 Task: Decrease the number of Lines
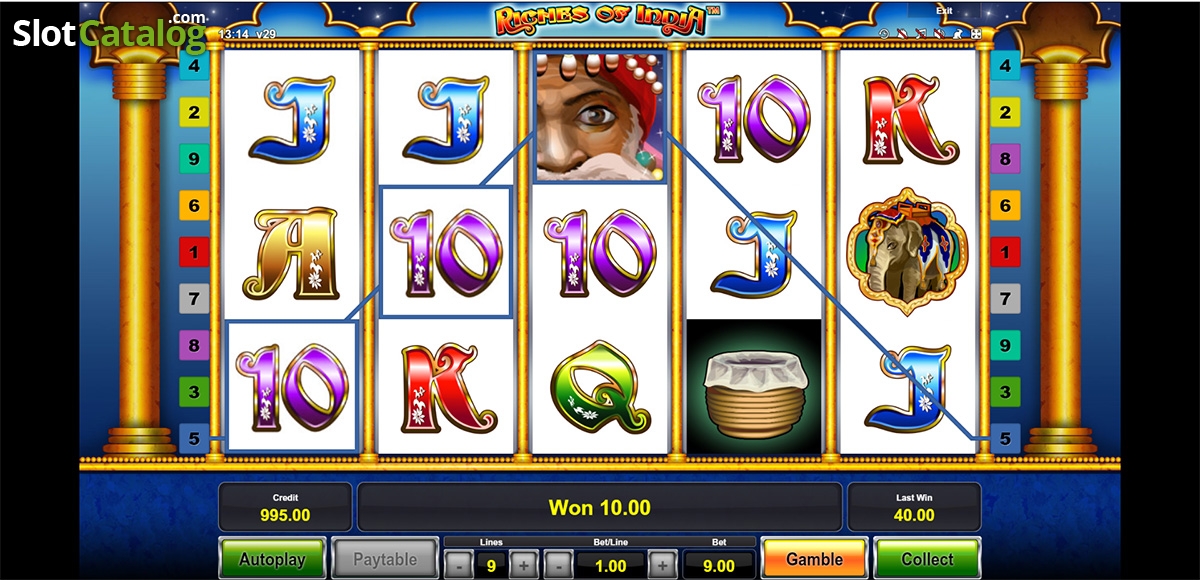(458, 565)
